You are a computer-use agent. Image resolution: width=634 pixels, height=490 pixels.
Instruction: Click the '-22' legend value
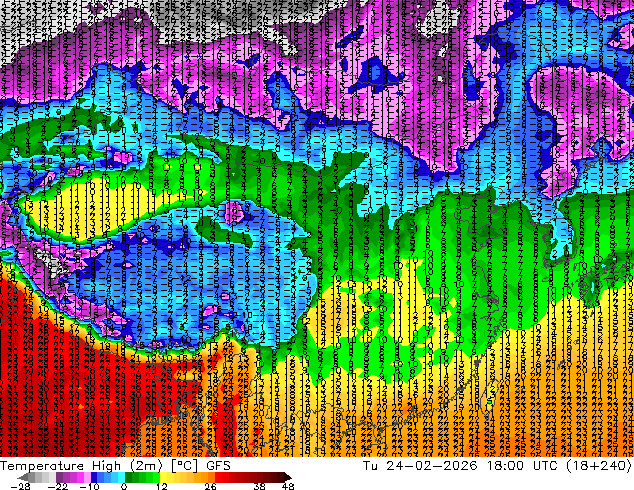(58, 486)
